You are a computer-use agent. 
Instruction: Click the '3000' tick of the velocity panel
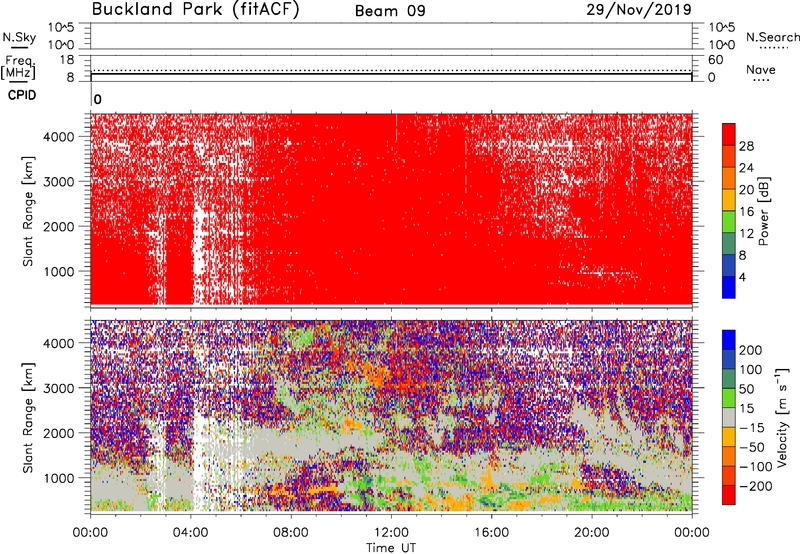pos(58,388)
